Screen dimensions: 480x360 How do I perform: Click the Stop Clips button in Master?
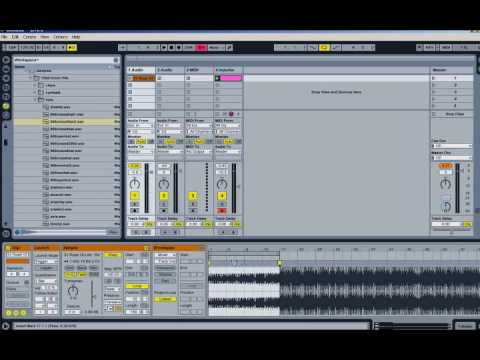point(455,114)
